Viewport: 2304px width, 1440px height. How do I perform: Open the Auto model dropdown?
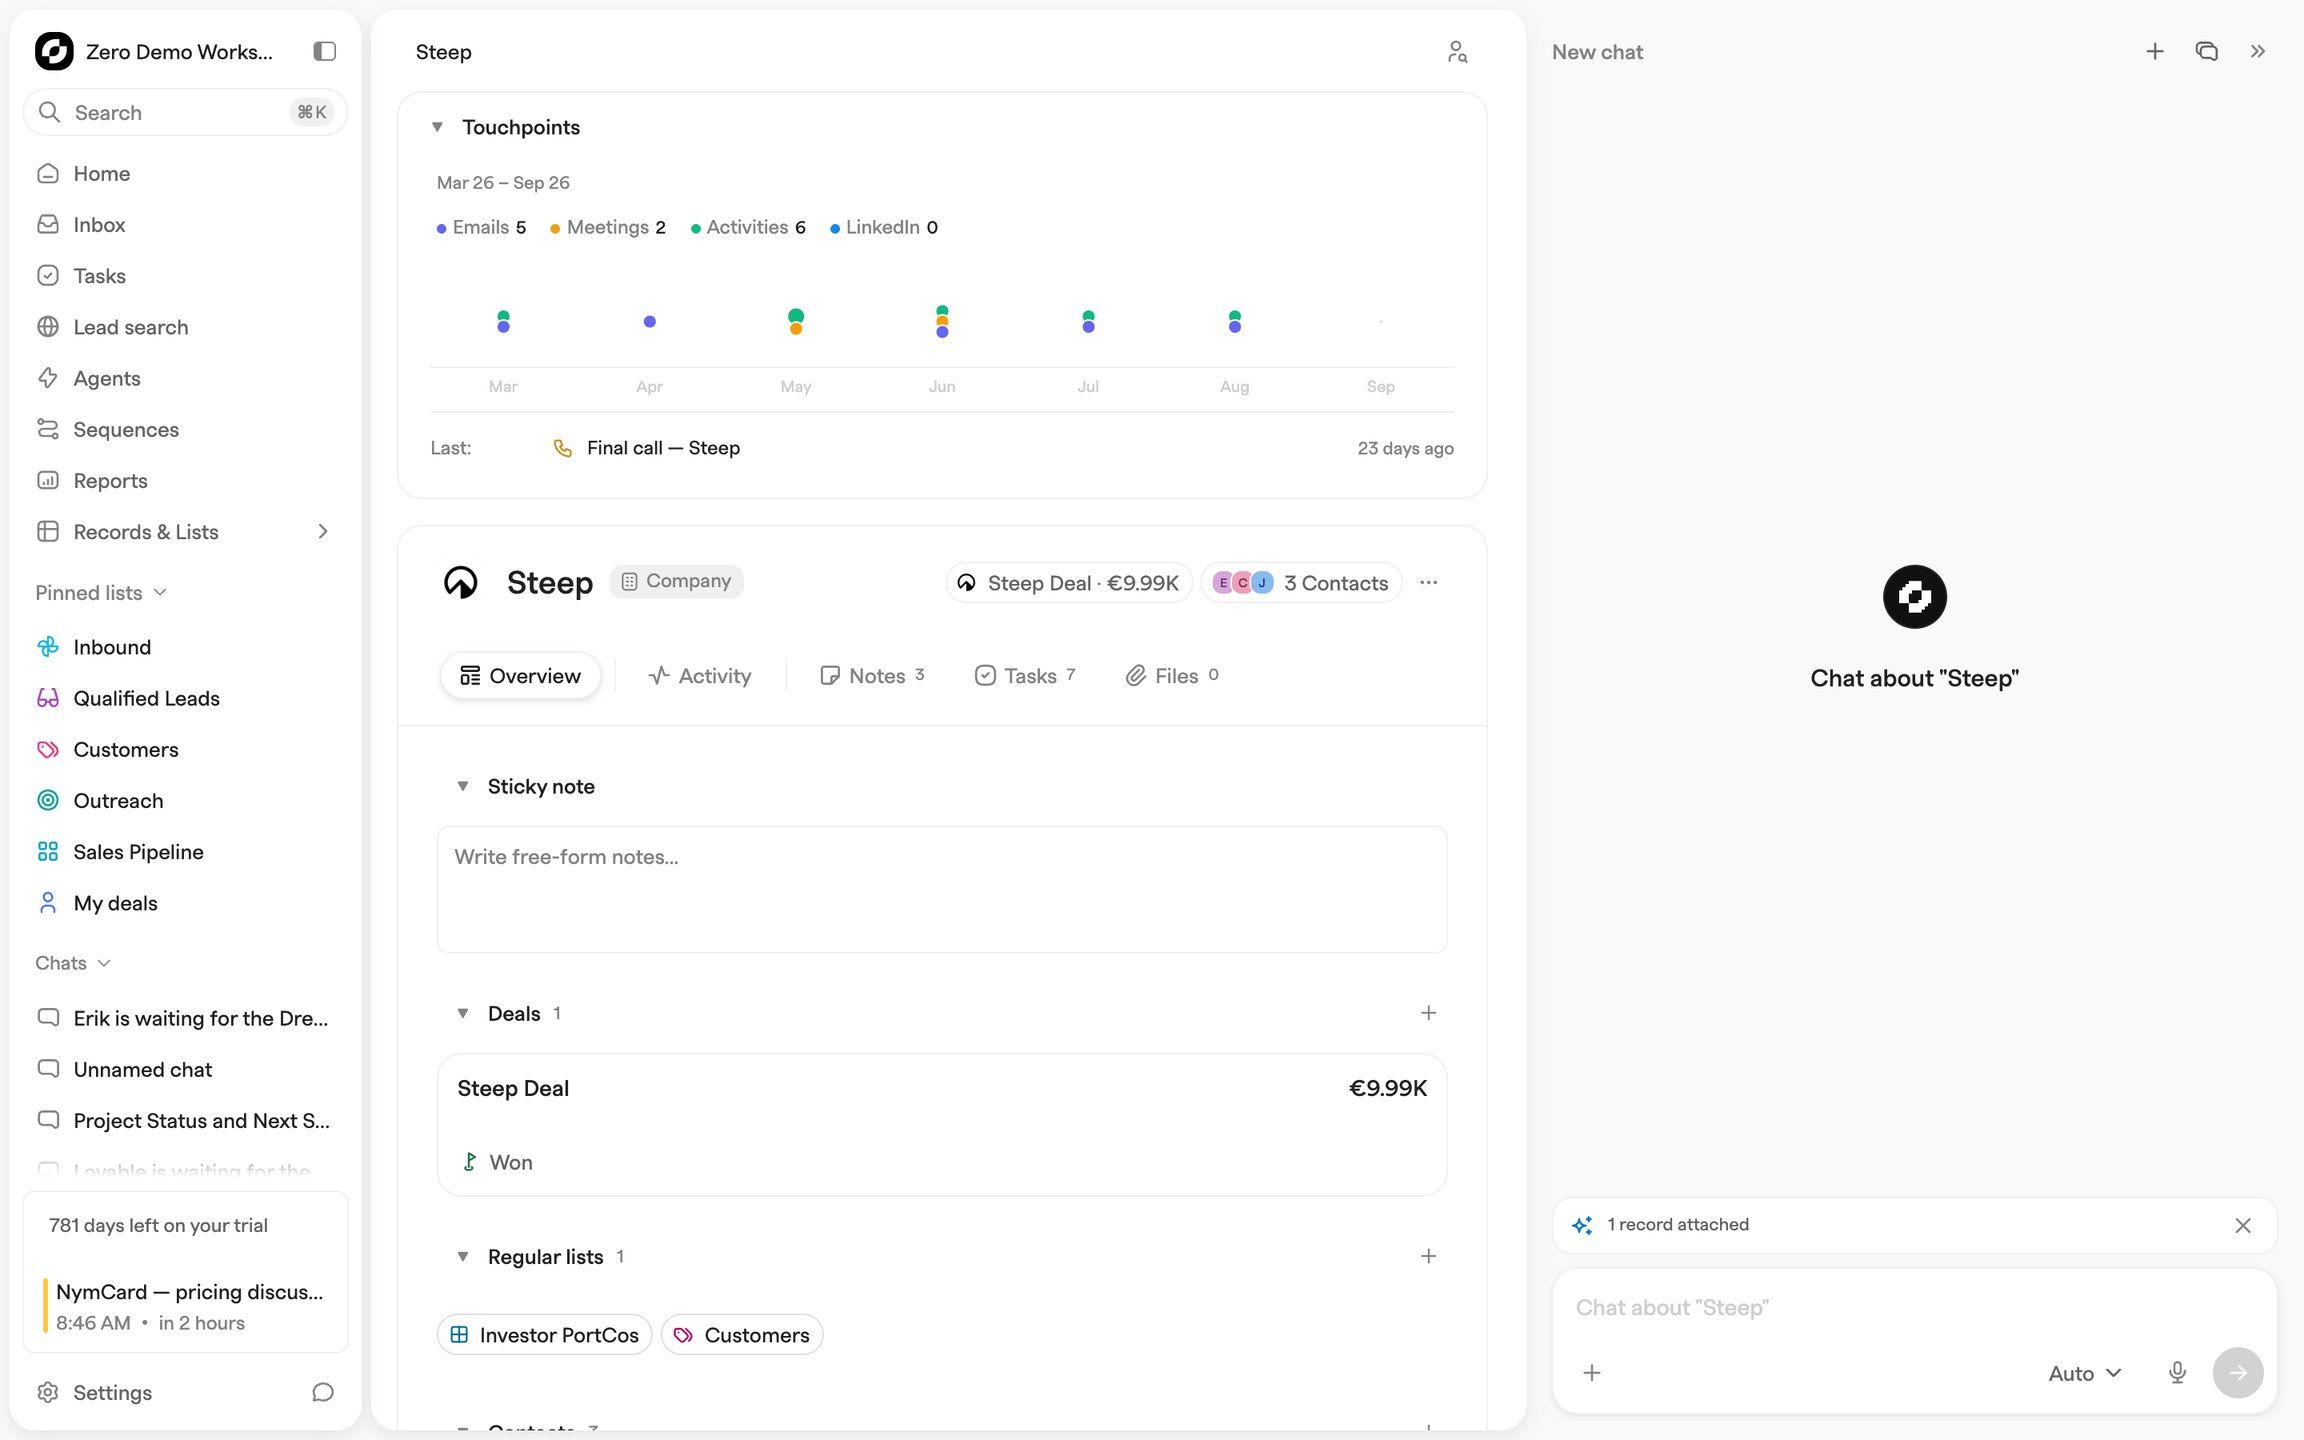[x=2084, y=1373]
